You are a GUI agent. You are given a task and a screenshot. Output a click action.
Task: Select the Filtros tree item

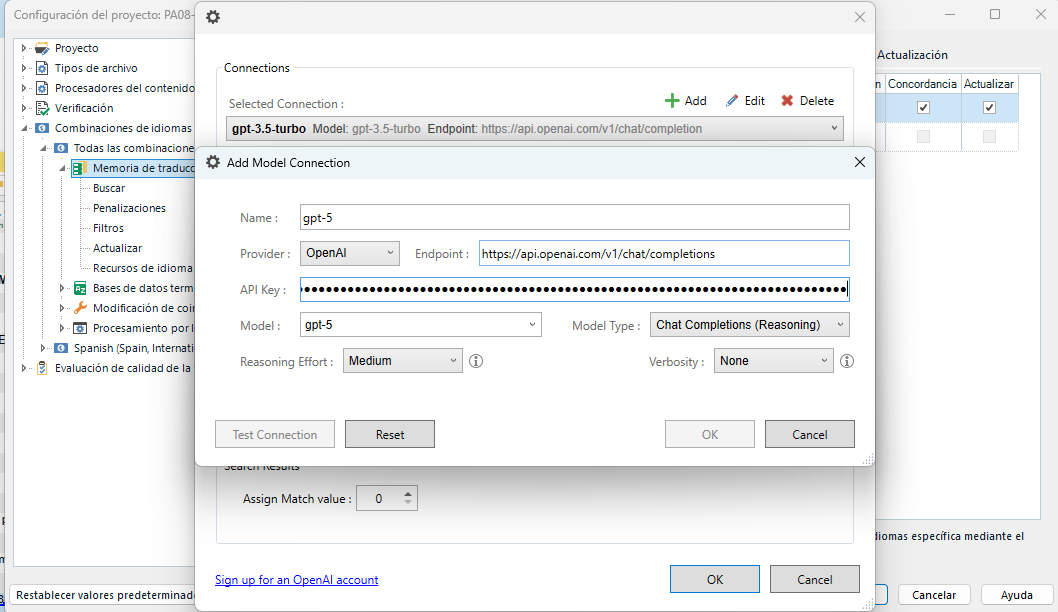[108, 228]
